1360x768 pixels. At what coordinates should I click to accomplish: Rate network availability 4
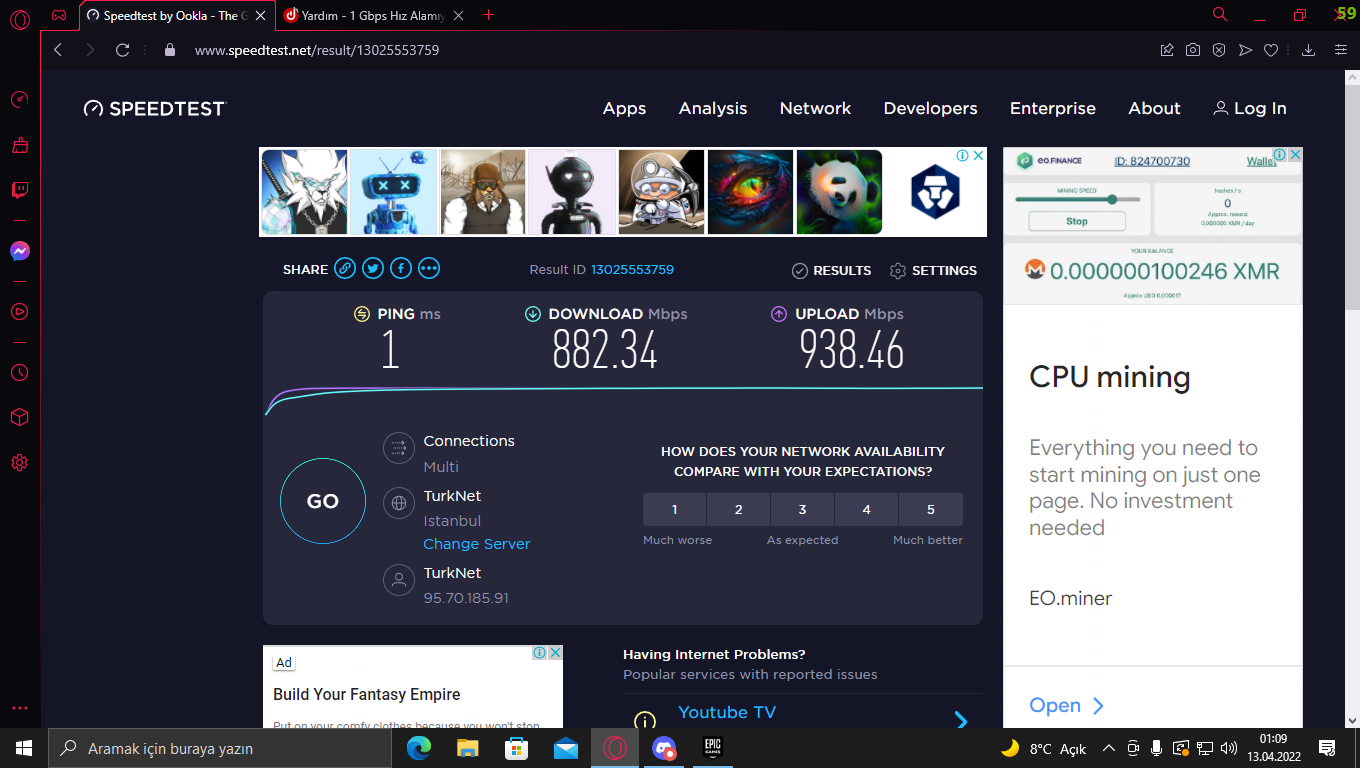coord(866,510)
